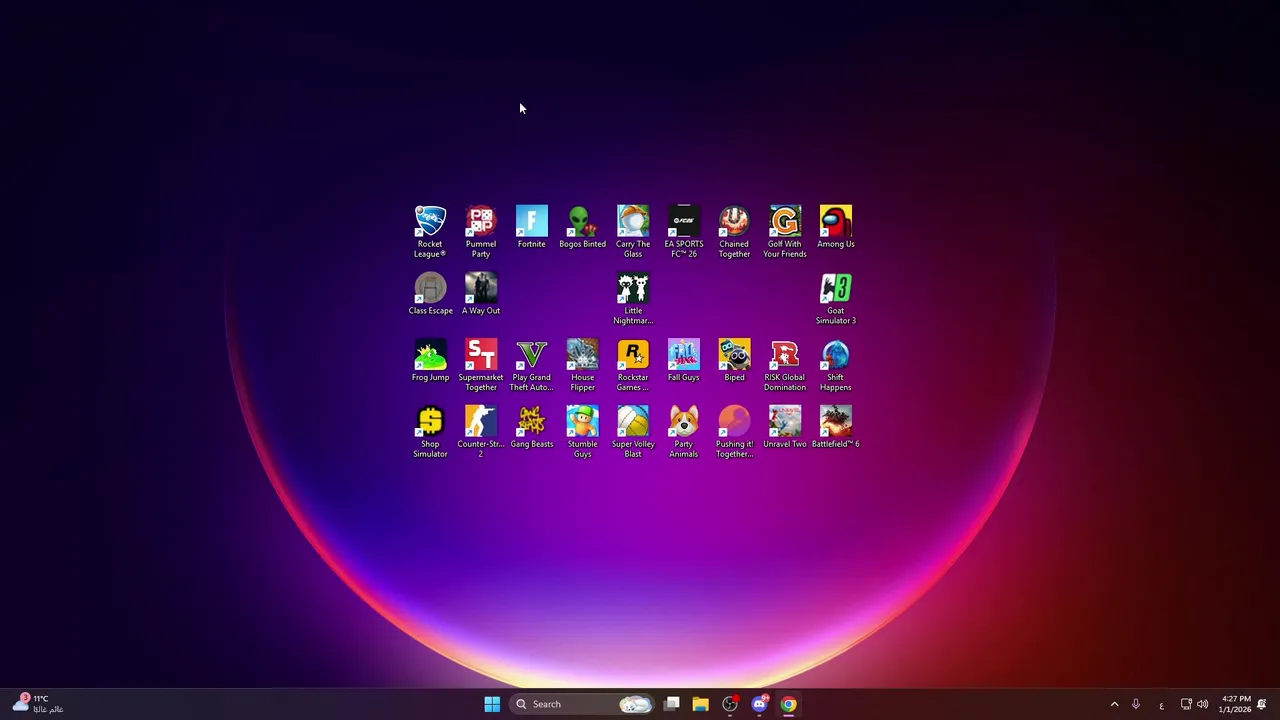Select the Rockstar Games launcher icon
This screenshot has width=1280, height=720.
(x=633, y=366)
